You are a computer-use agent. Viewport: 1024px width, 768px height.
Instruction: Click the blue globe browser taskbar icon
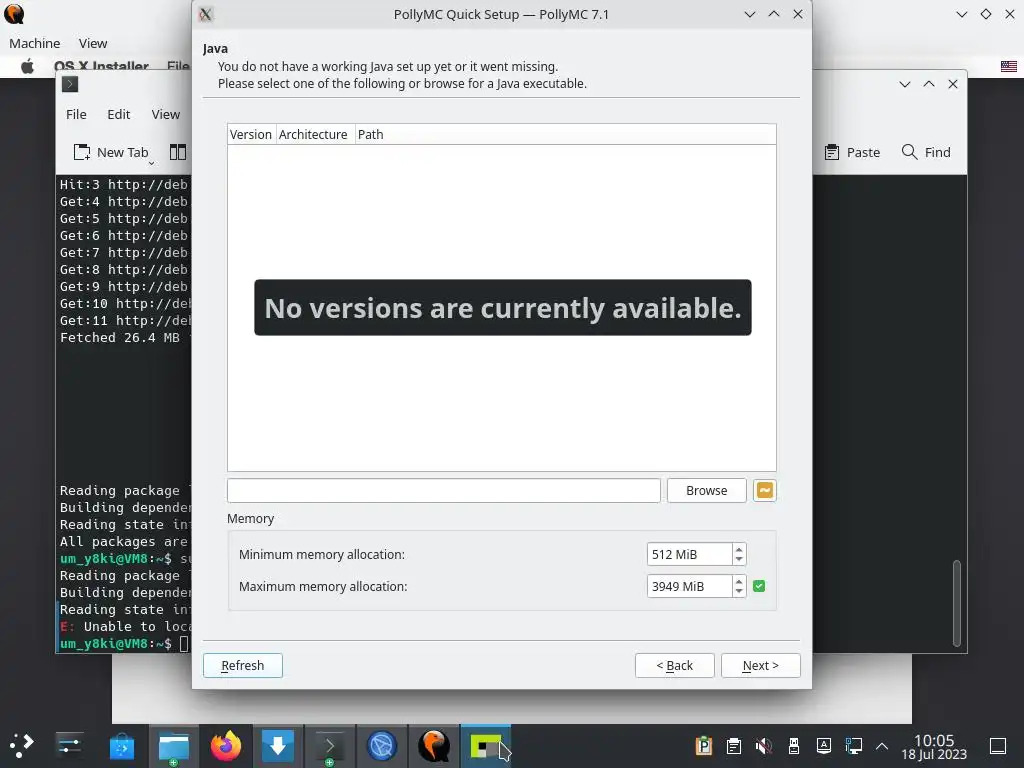click(382, 746)
